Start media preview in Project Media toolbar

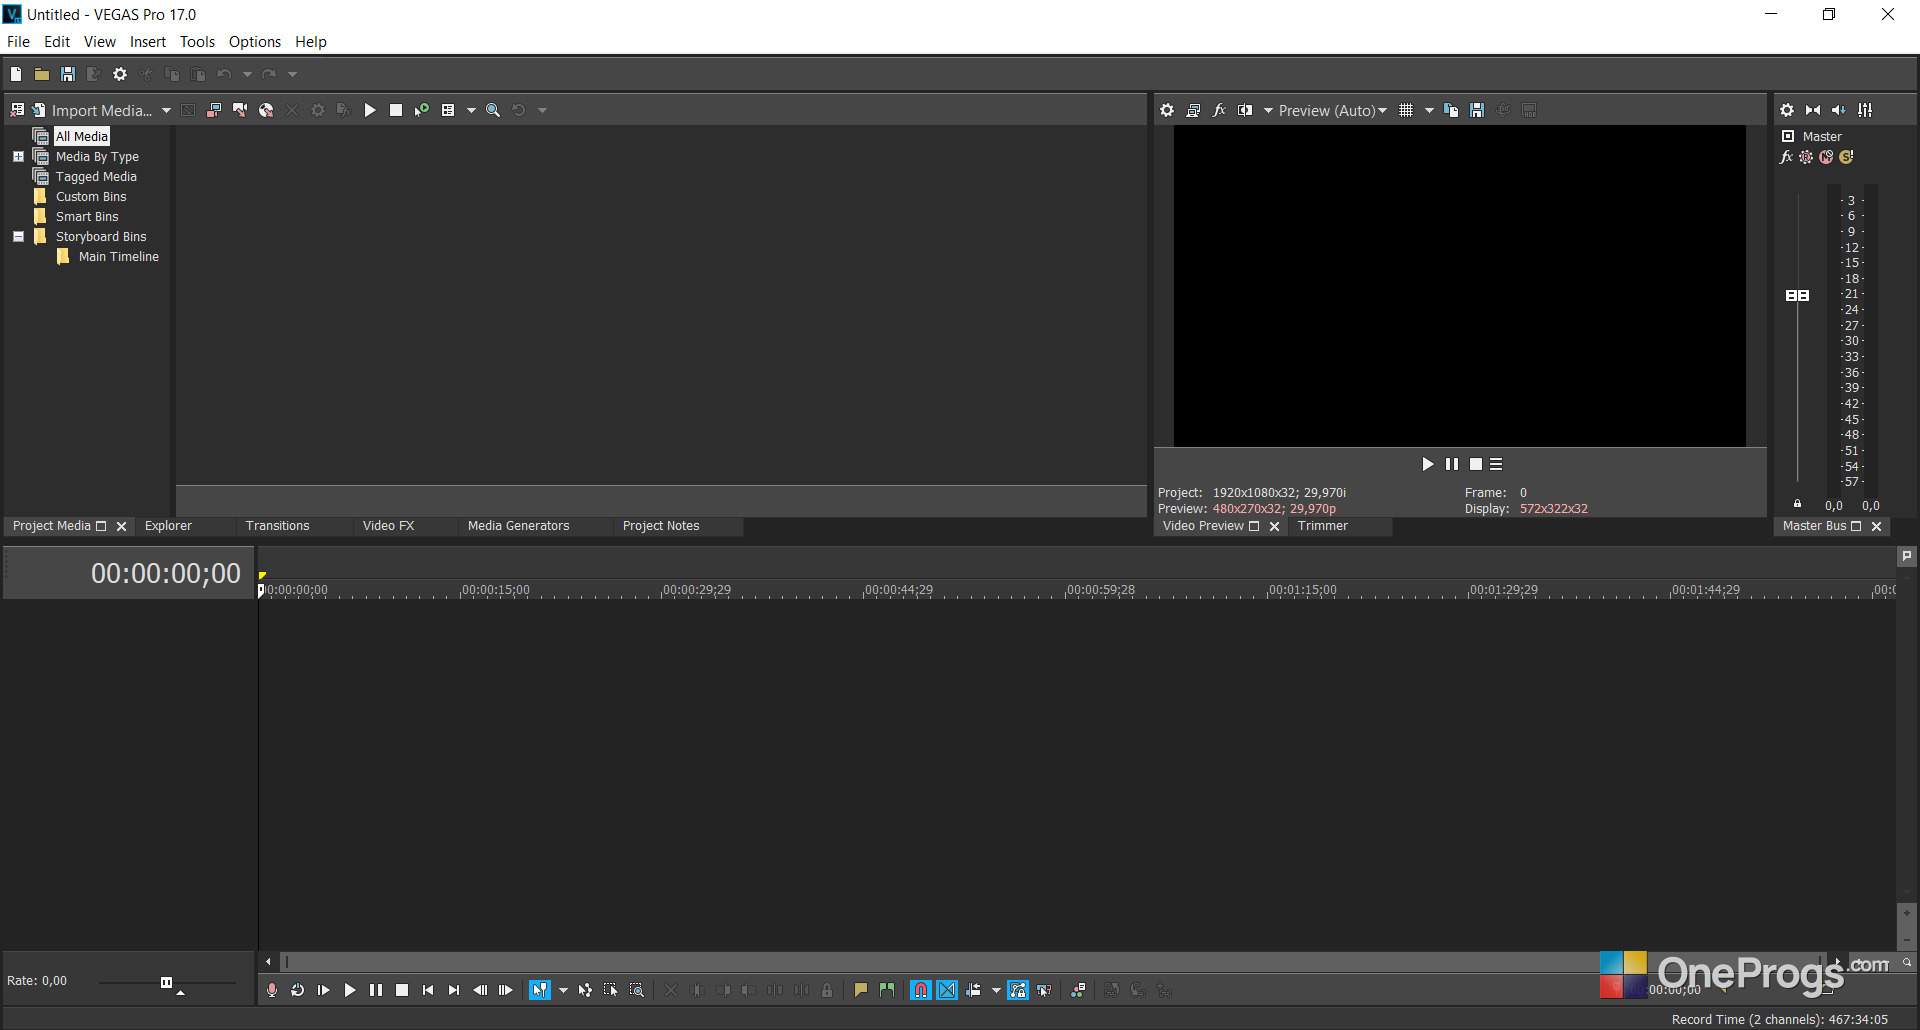pos(370,110)
